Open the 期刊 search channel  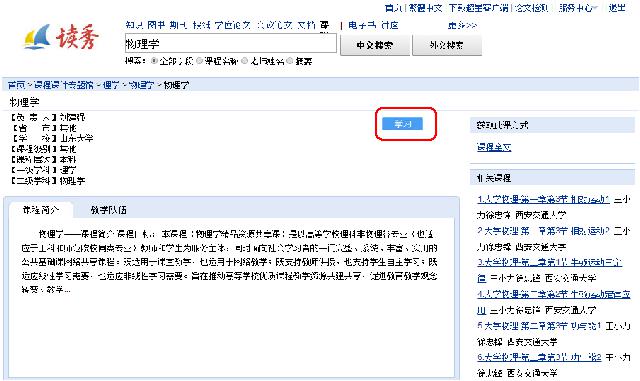click(x=178, y=25)
